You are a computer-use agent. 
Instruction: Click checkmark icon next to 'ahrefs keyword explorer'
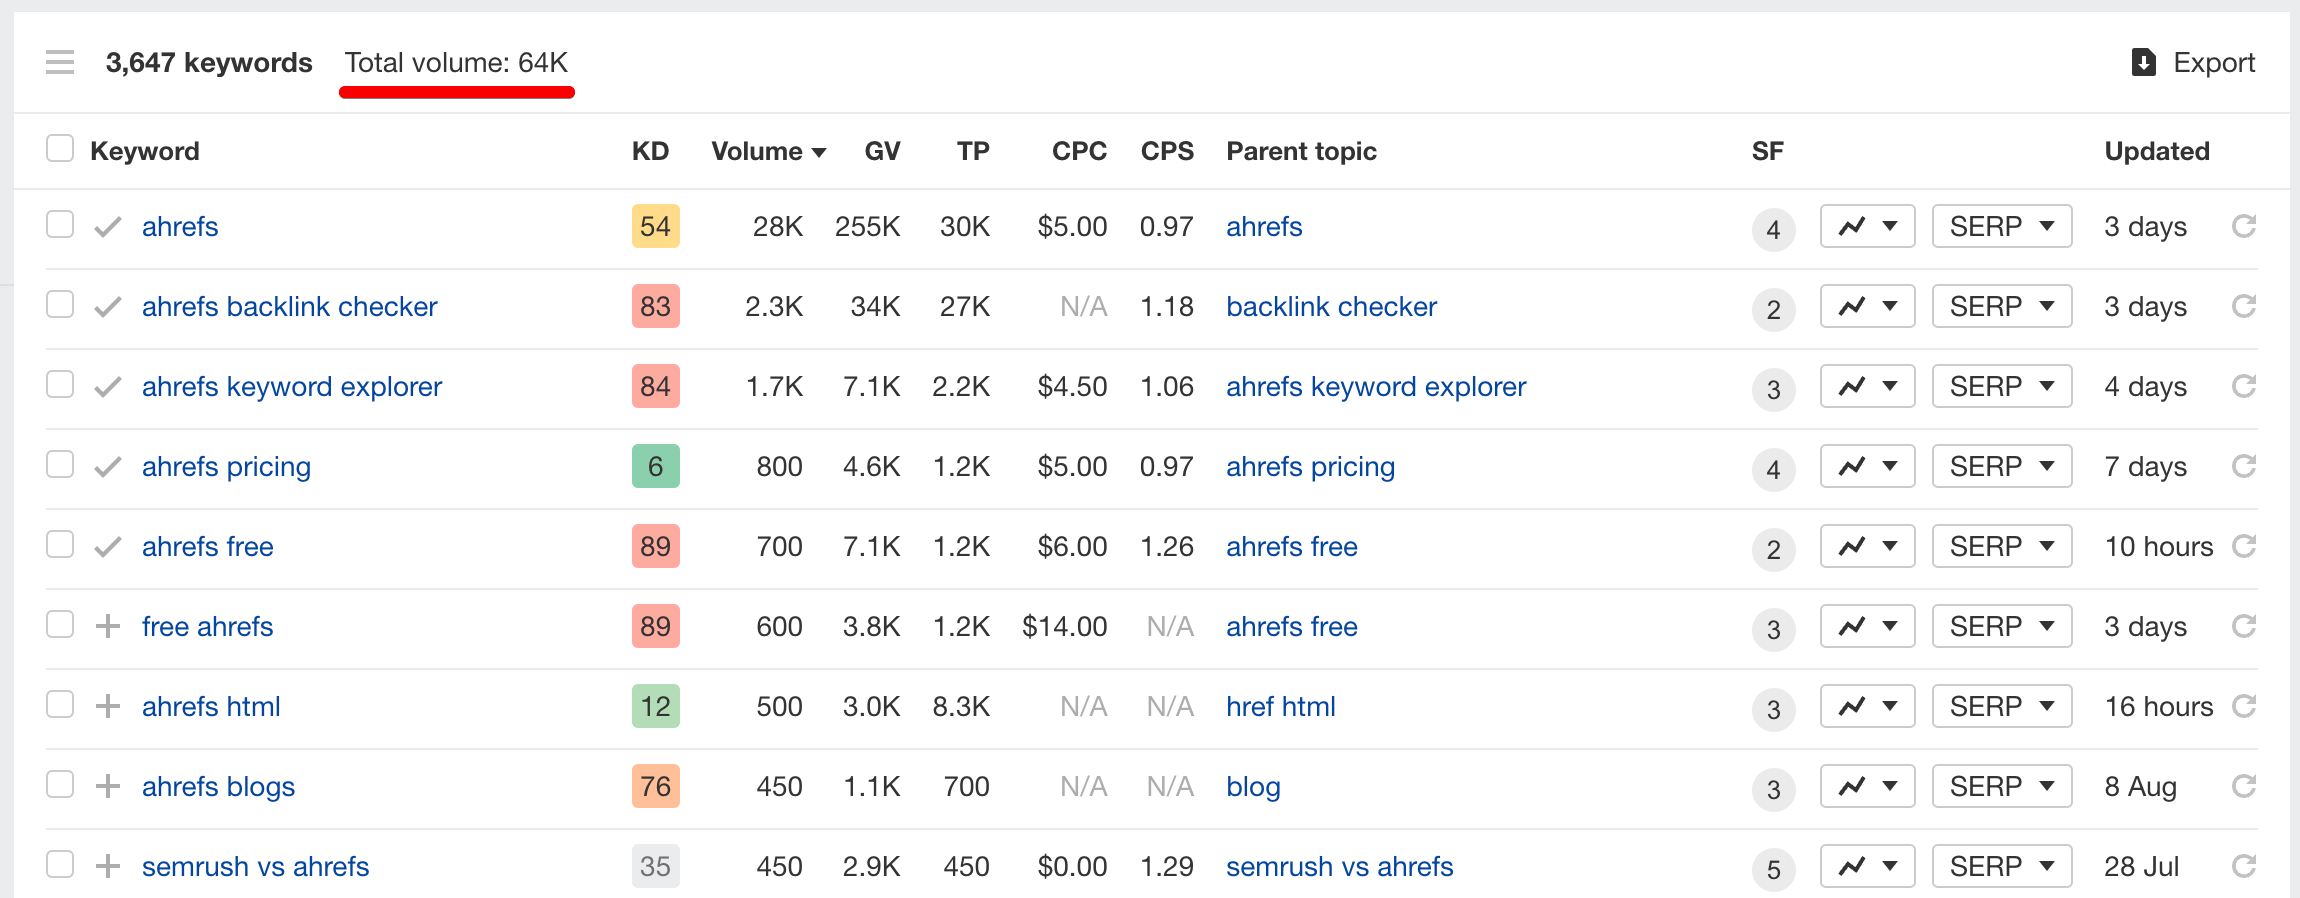click(x=108, y=387)
